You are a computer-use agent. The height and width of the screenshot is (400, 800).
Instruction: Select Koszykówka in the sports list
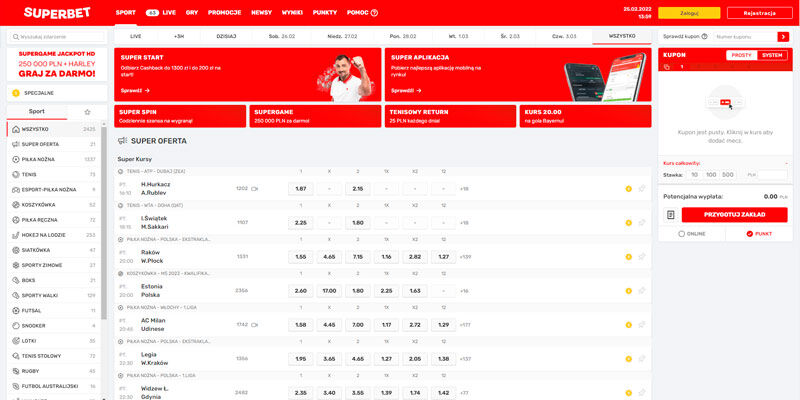[54, 205]
